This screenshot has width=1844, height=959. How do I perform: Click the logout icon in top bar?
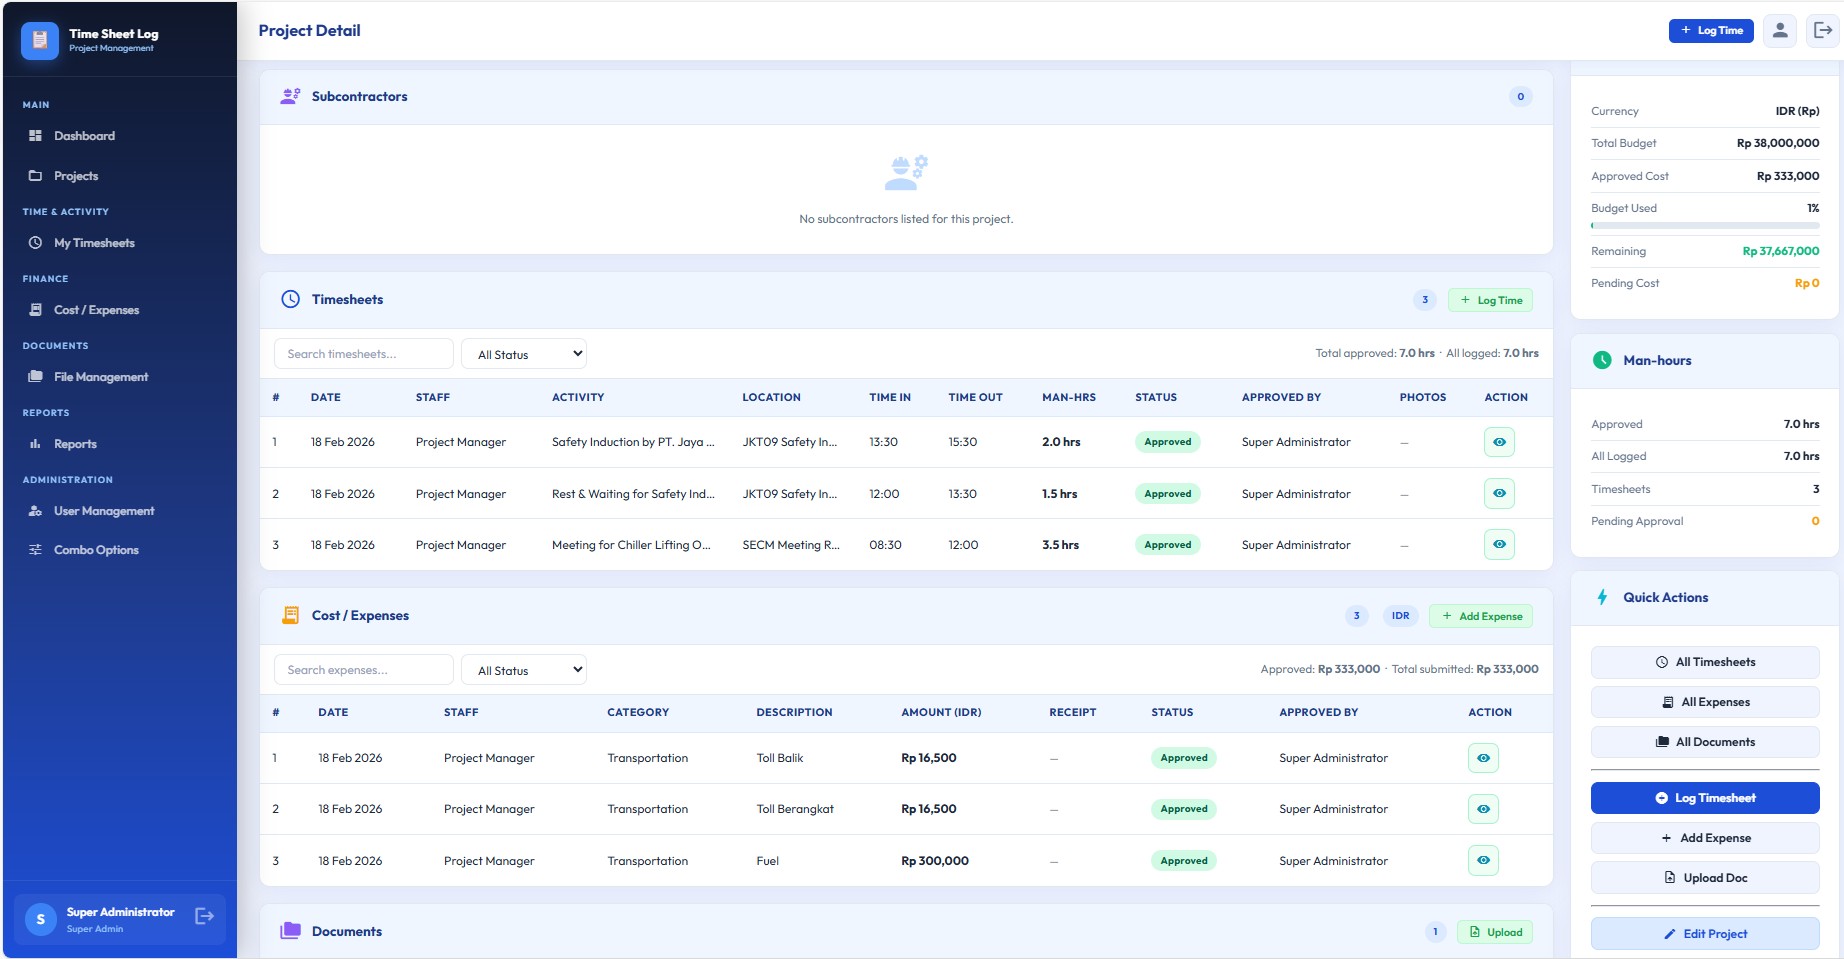pos(1823,31)
